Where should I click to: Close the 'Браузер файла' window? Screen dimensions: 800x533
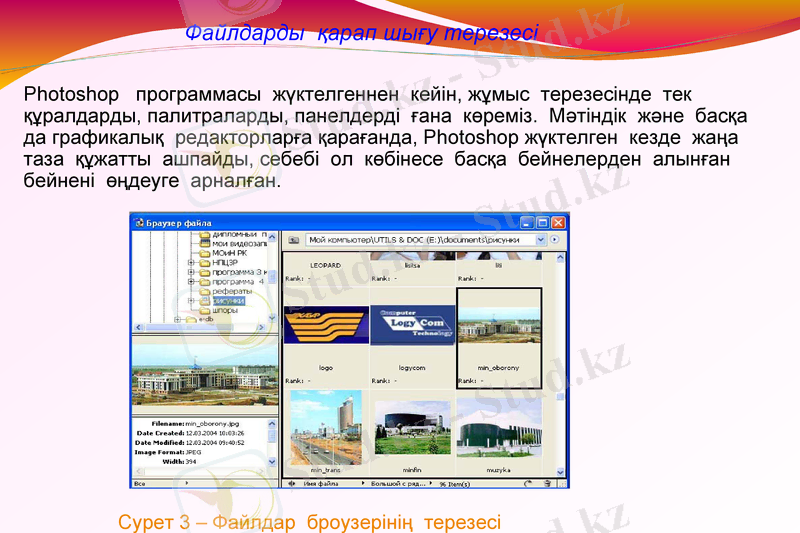click(559, 223)
